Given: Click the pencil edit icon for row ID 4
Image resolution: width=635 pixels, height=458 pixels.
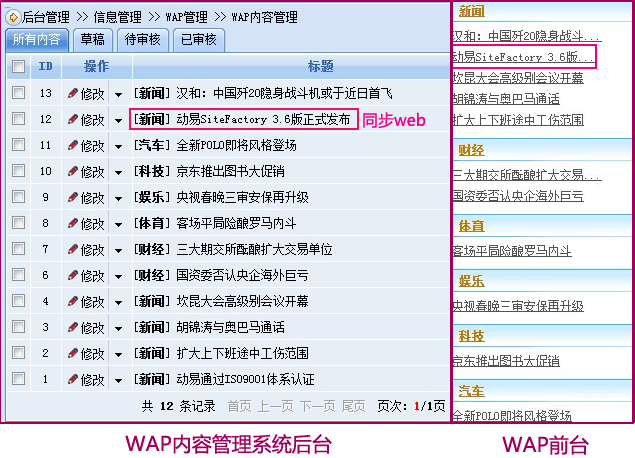Looking at the screenshot, I should pos(73,301).
